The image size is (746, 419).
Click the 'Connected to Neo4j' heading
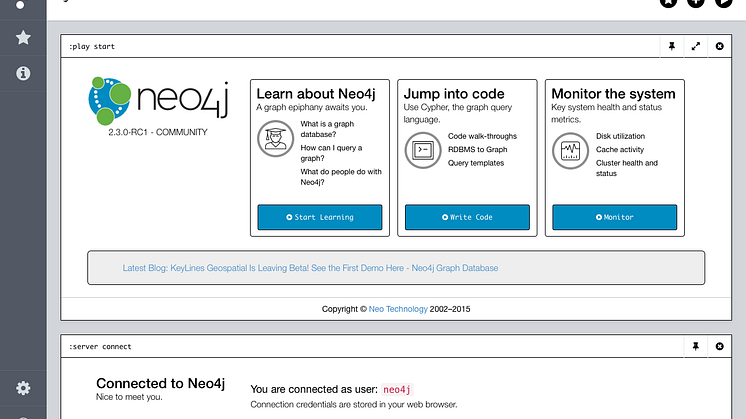coord(160,383)
